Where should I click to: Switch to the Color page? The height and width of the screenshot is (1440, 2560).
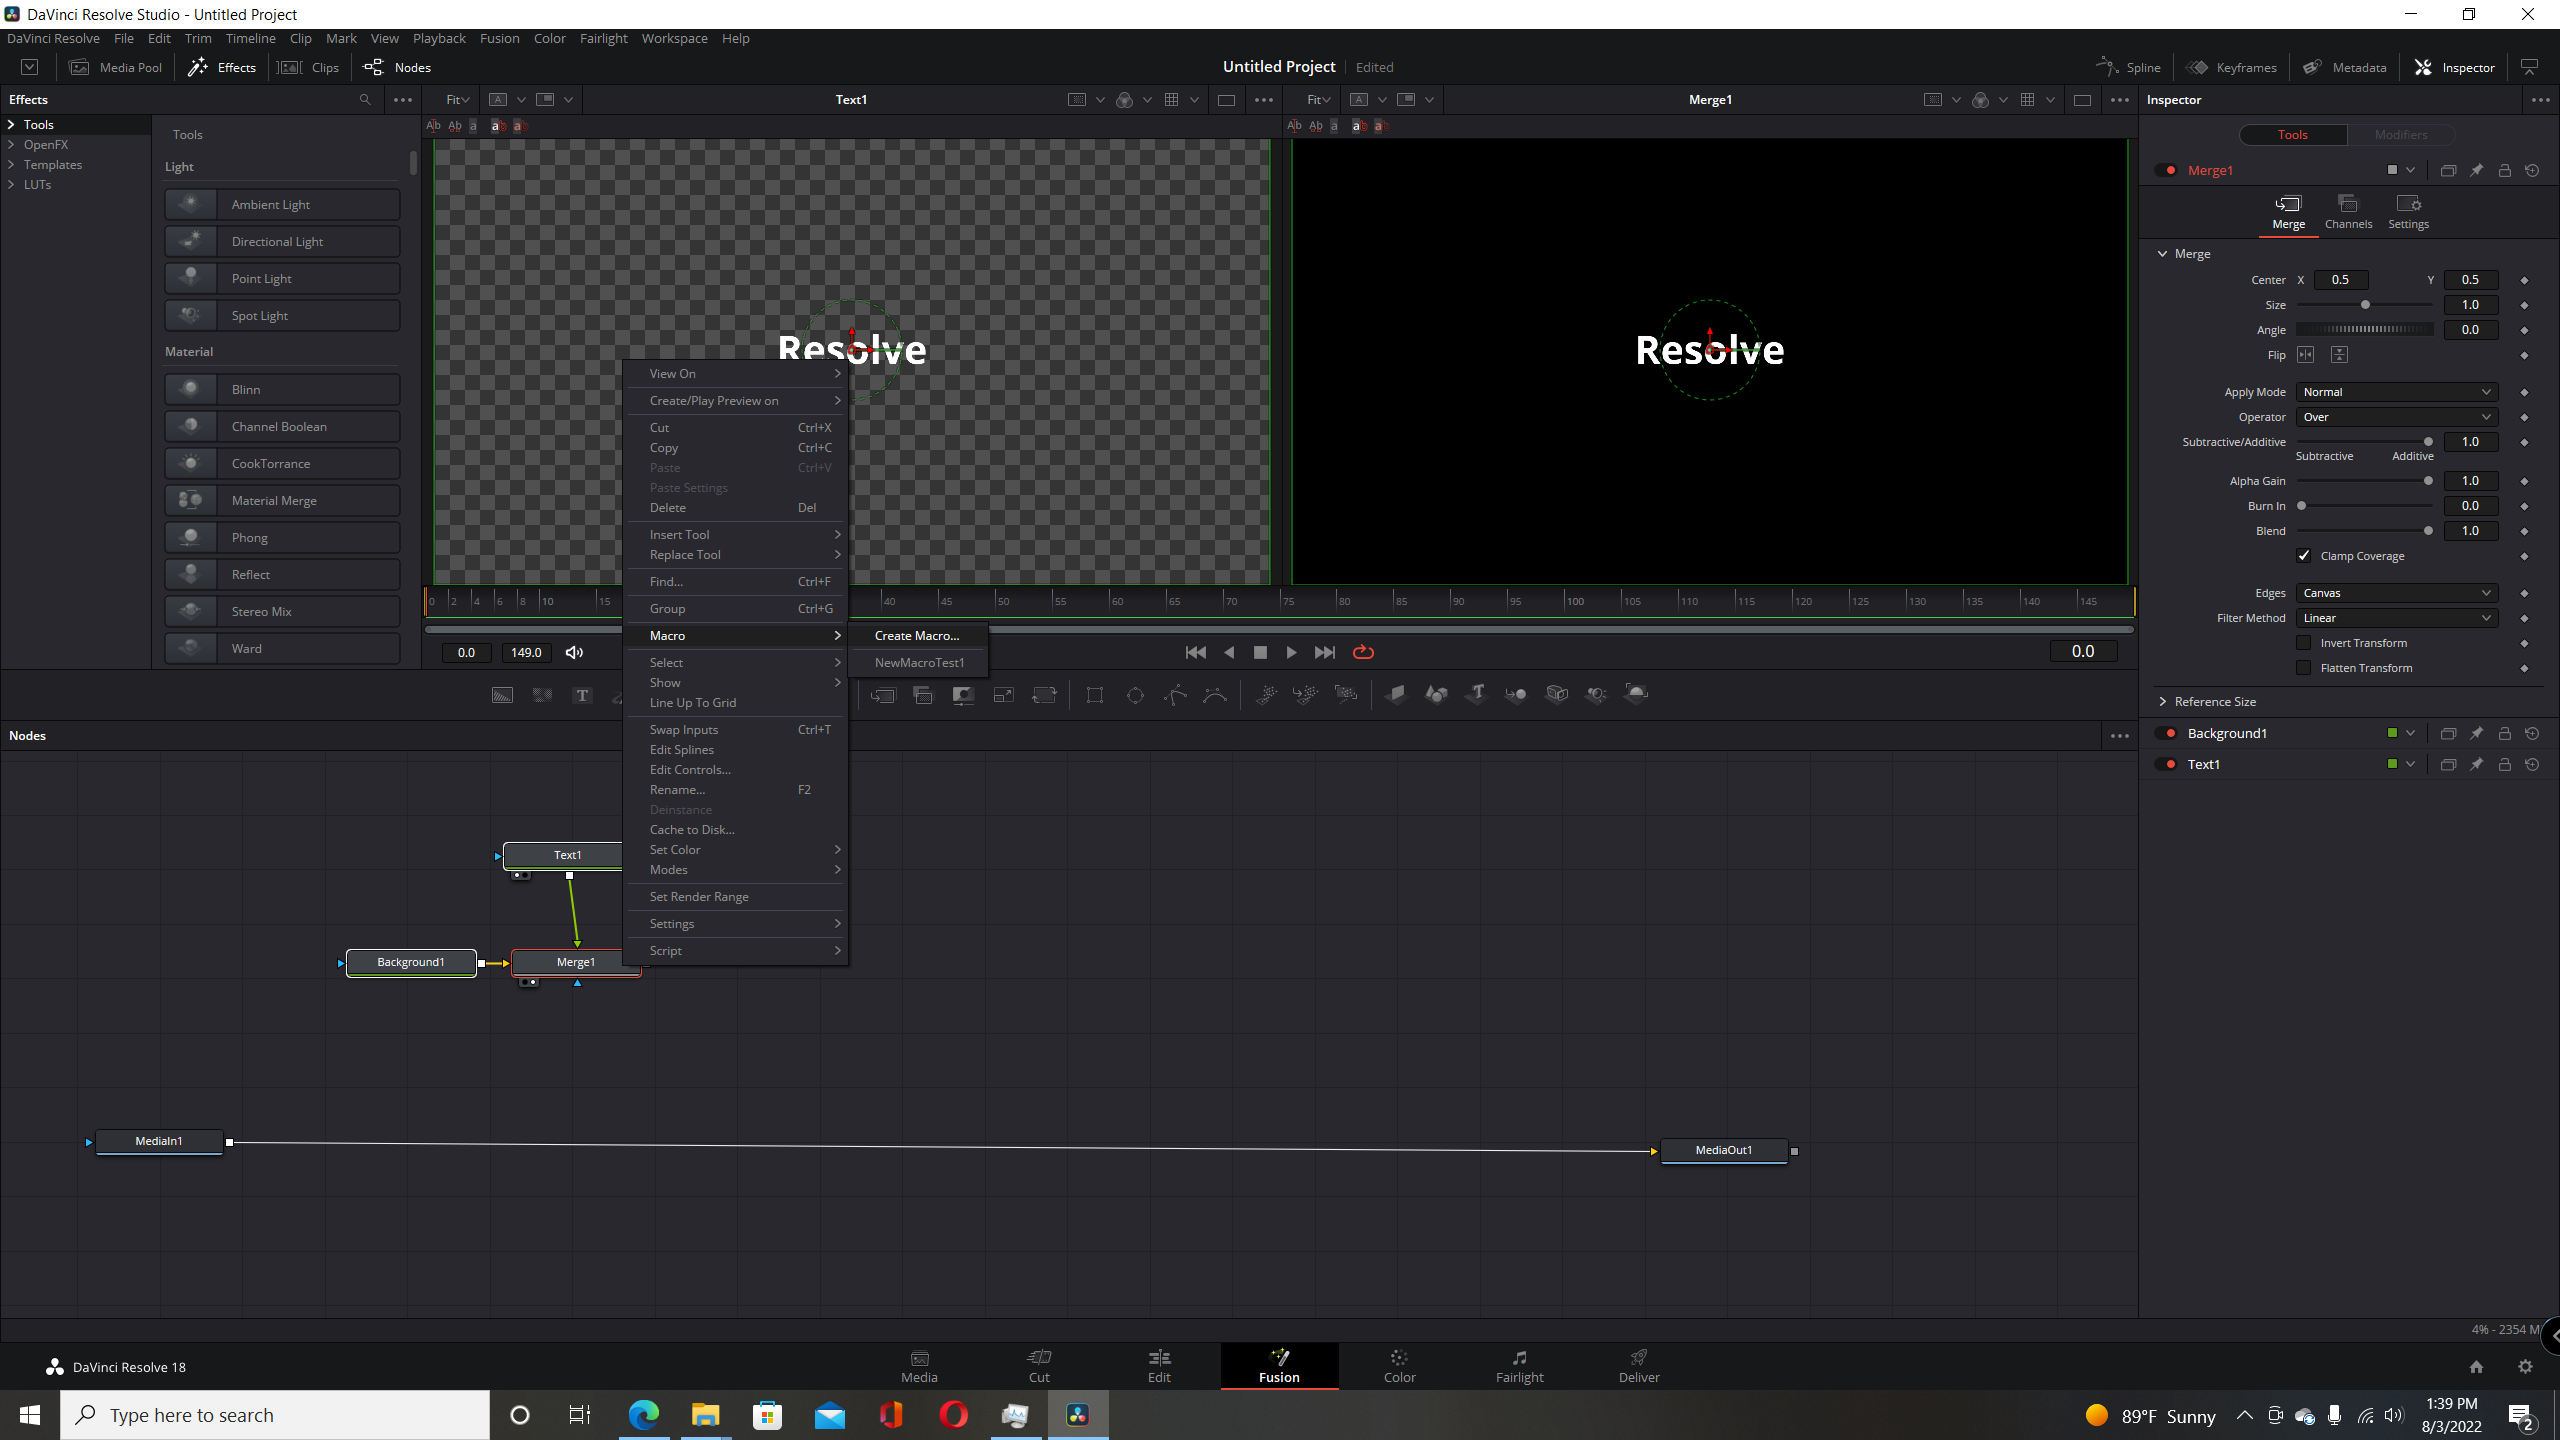tap(1399, 1366)
